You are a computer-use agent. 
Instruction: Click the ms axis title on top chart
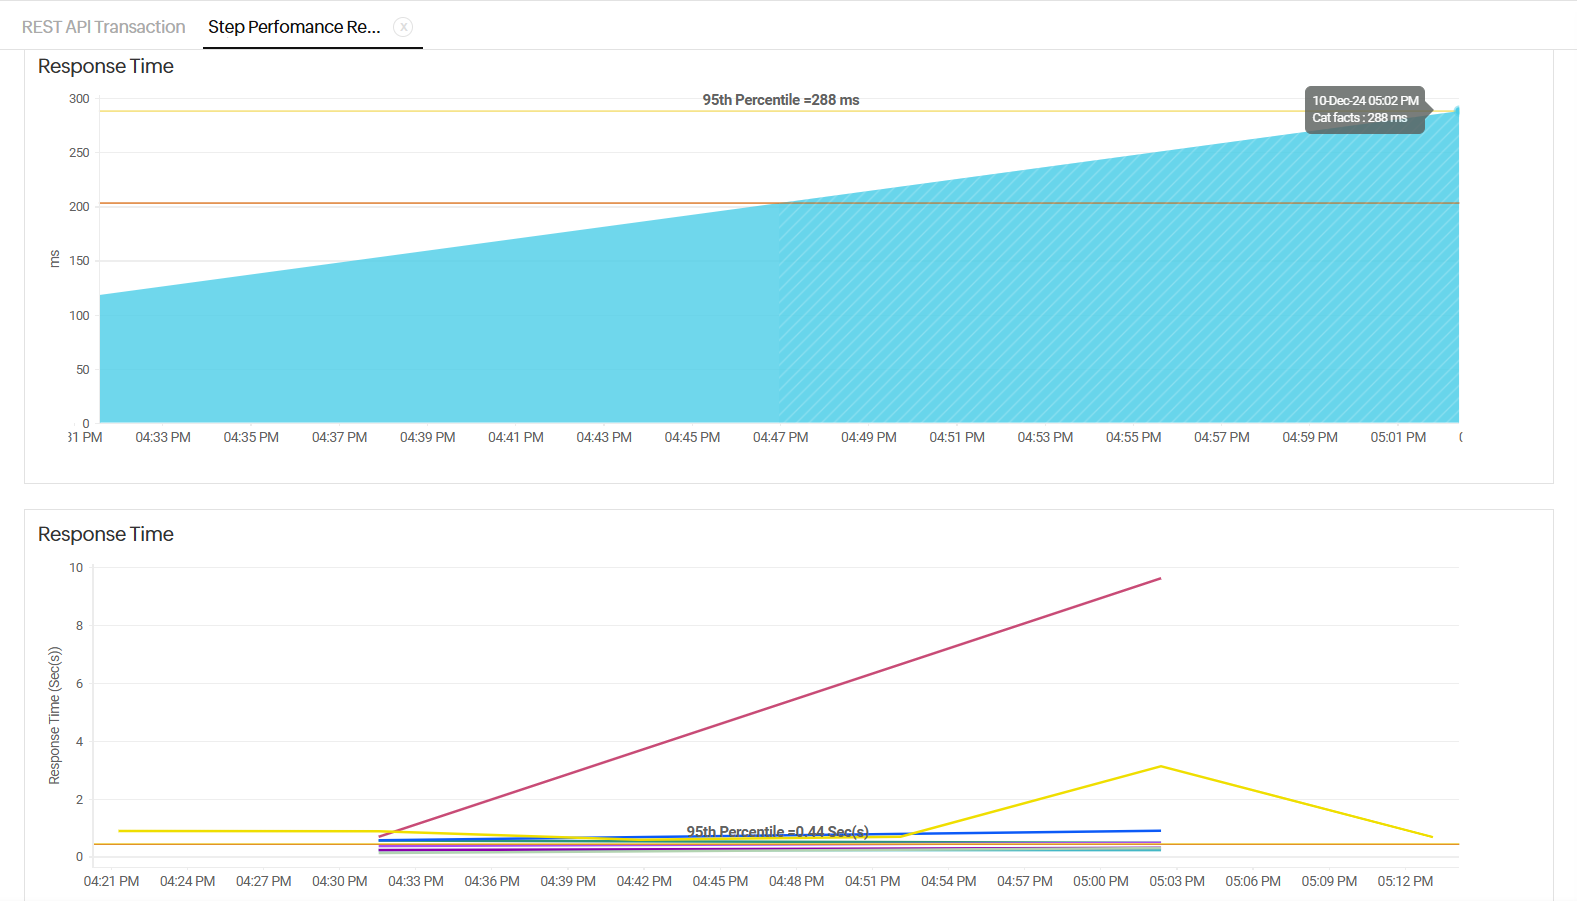[55, 259]
